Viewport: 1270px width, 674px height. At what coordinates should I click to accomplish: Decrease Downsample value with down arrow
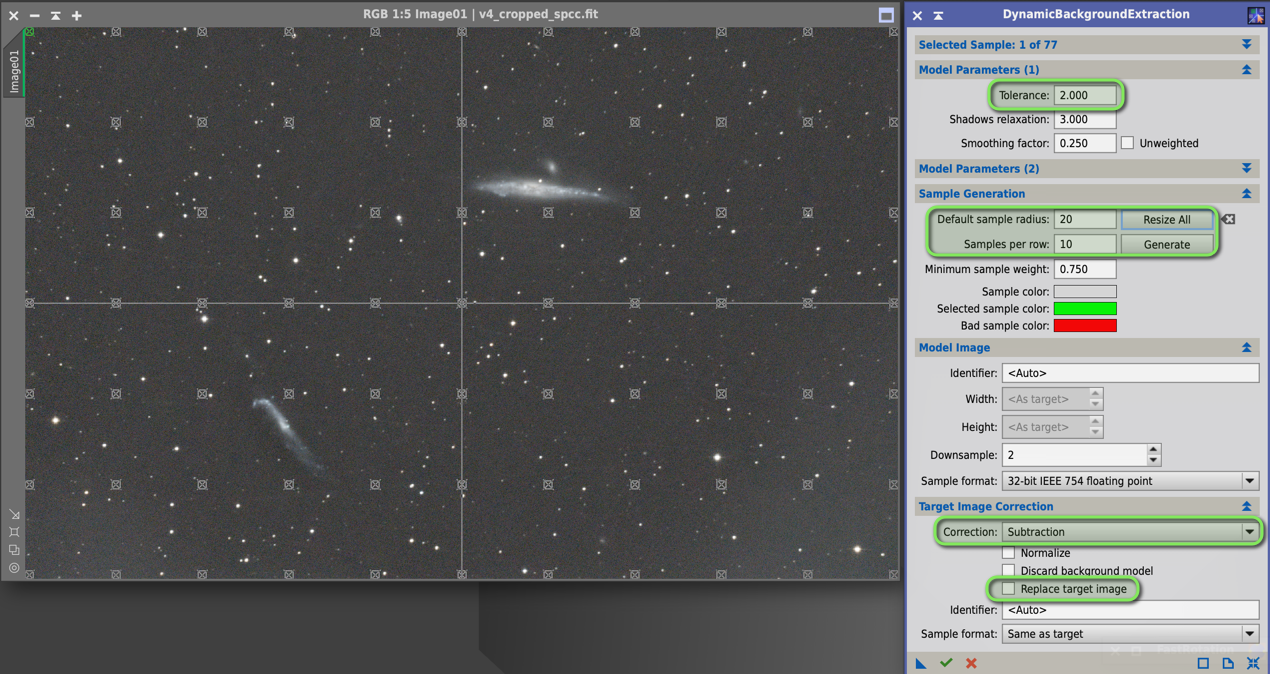click(x=1153, y=460)
